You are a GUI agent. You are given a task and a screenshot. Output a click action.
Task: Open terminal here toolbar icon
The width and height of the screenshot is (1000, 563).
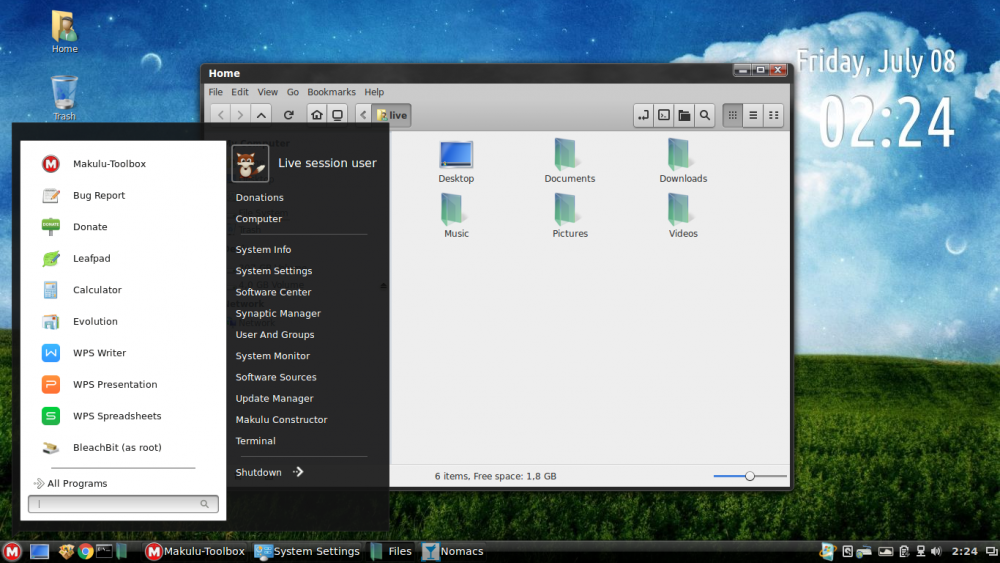(x=664, y=115)
